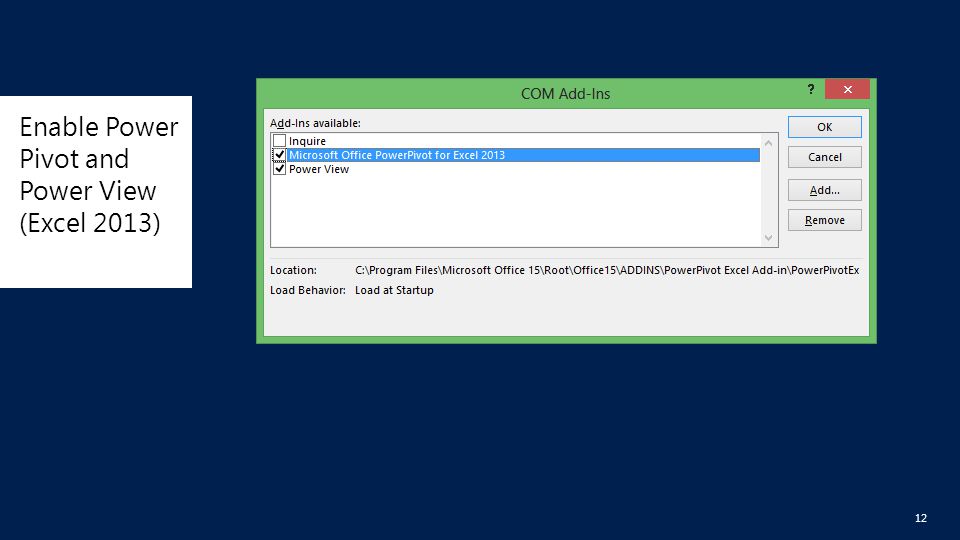Select the Power View list row text

click(318, 169)
